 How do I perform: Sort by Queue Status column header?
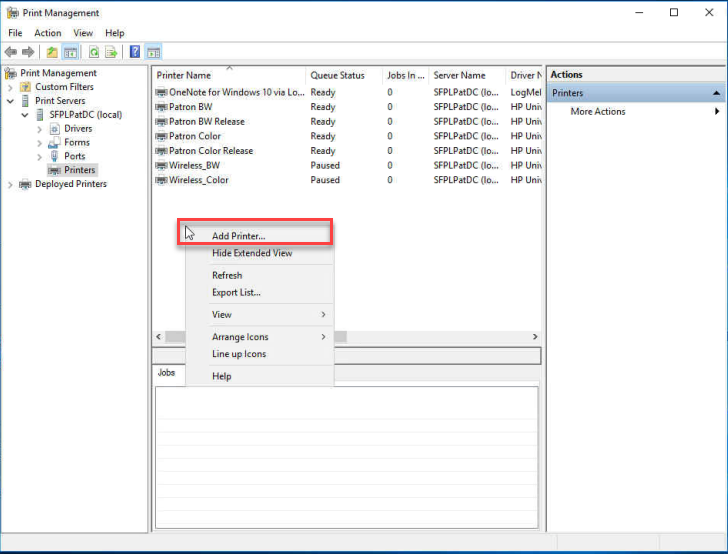coord(337,75)
